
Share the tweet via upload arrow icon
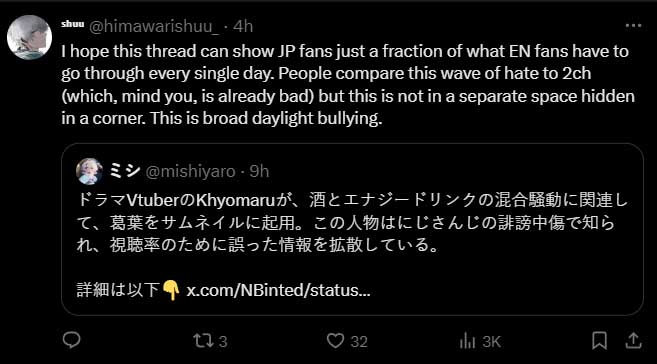(x=634, y=340)
